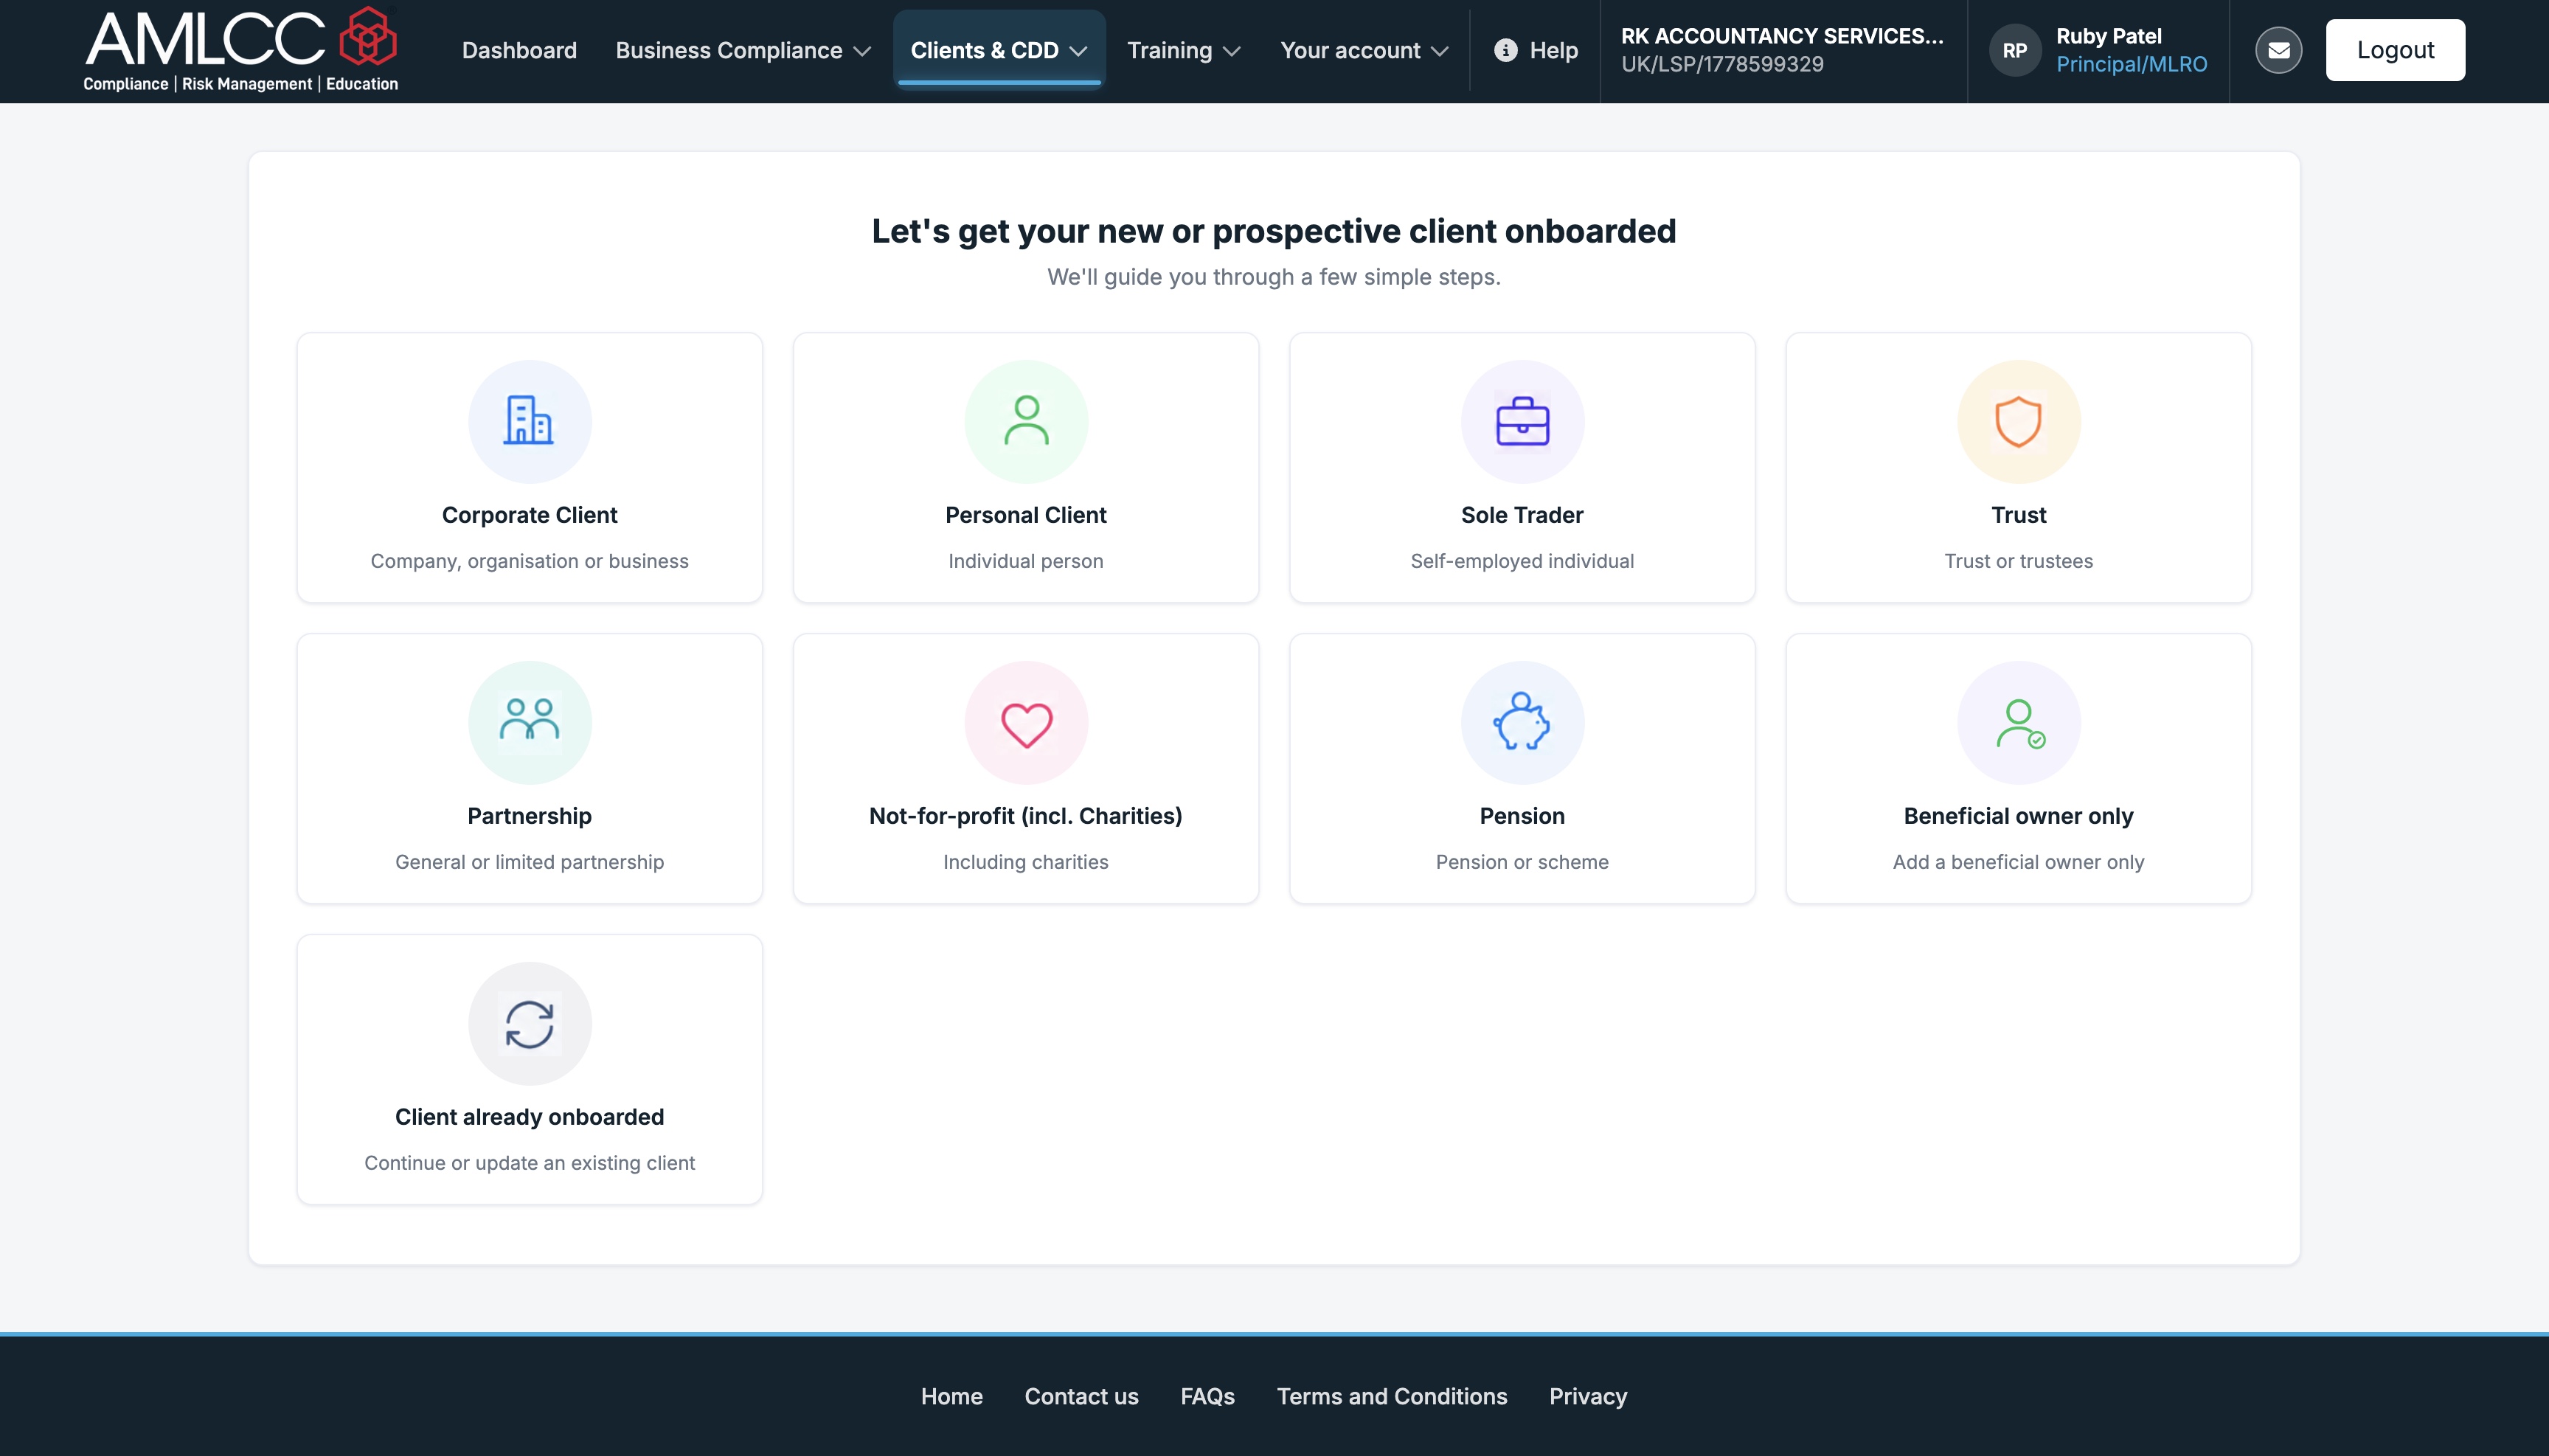The width and height of the screenshot is (2549, 1456).
Task: Open Terms and Conditions footer link
Action: tap(1391, 1396)
